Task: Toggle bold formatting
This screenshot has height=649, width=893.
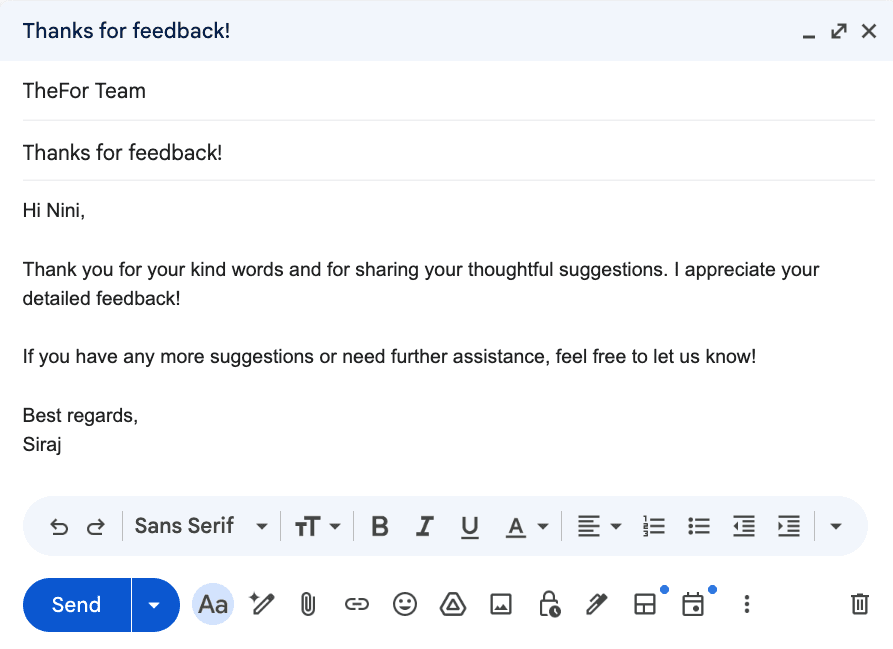Action: coord(379,526)
